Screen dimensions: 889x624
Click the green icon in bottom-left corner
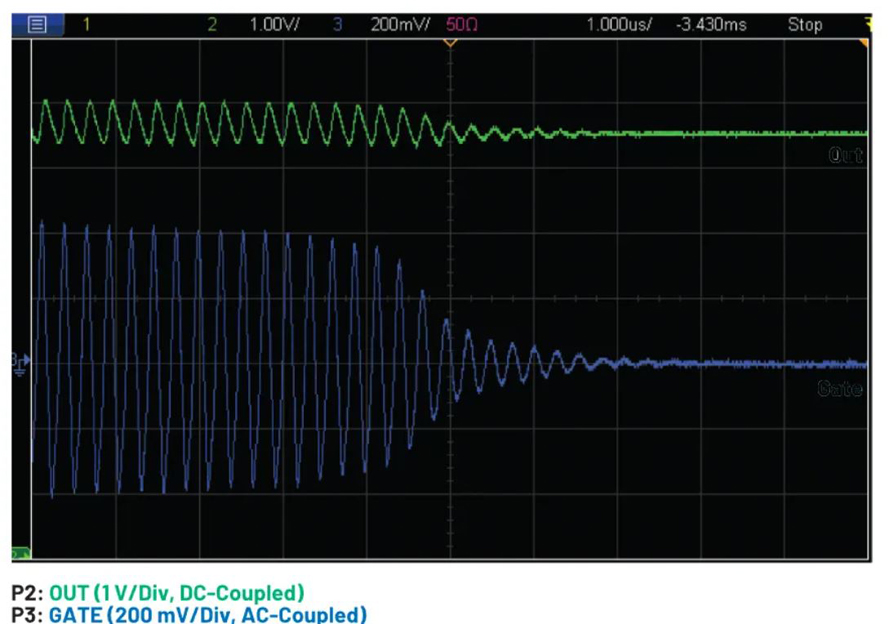pyautogui.click(x=20, y=553)
